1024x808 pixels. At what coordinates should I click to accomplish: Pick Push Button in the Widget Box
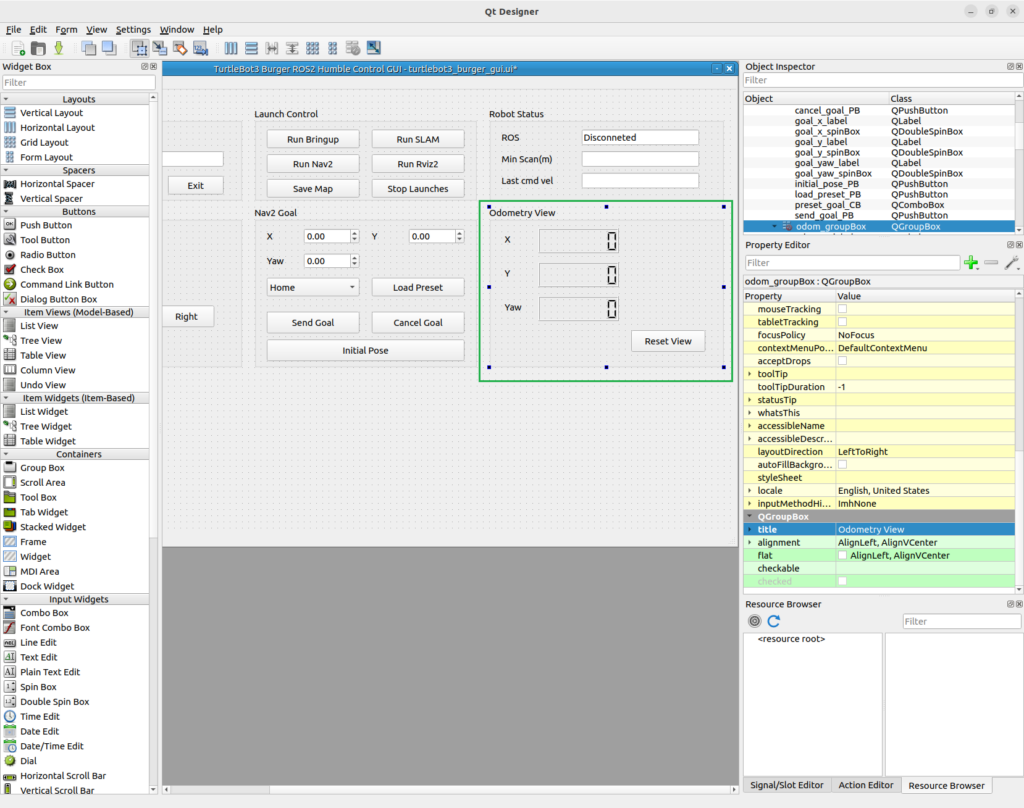(x=46, y=225)
